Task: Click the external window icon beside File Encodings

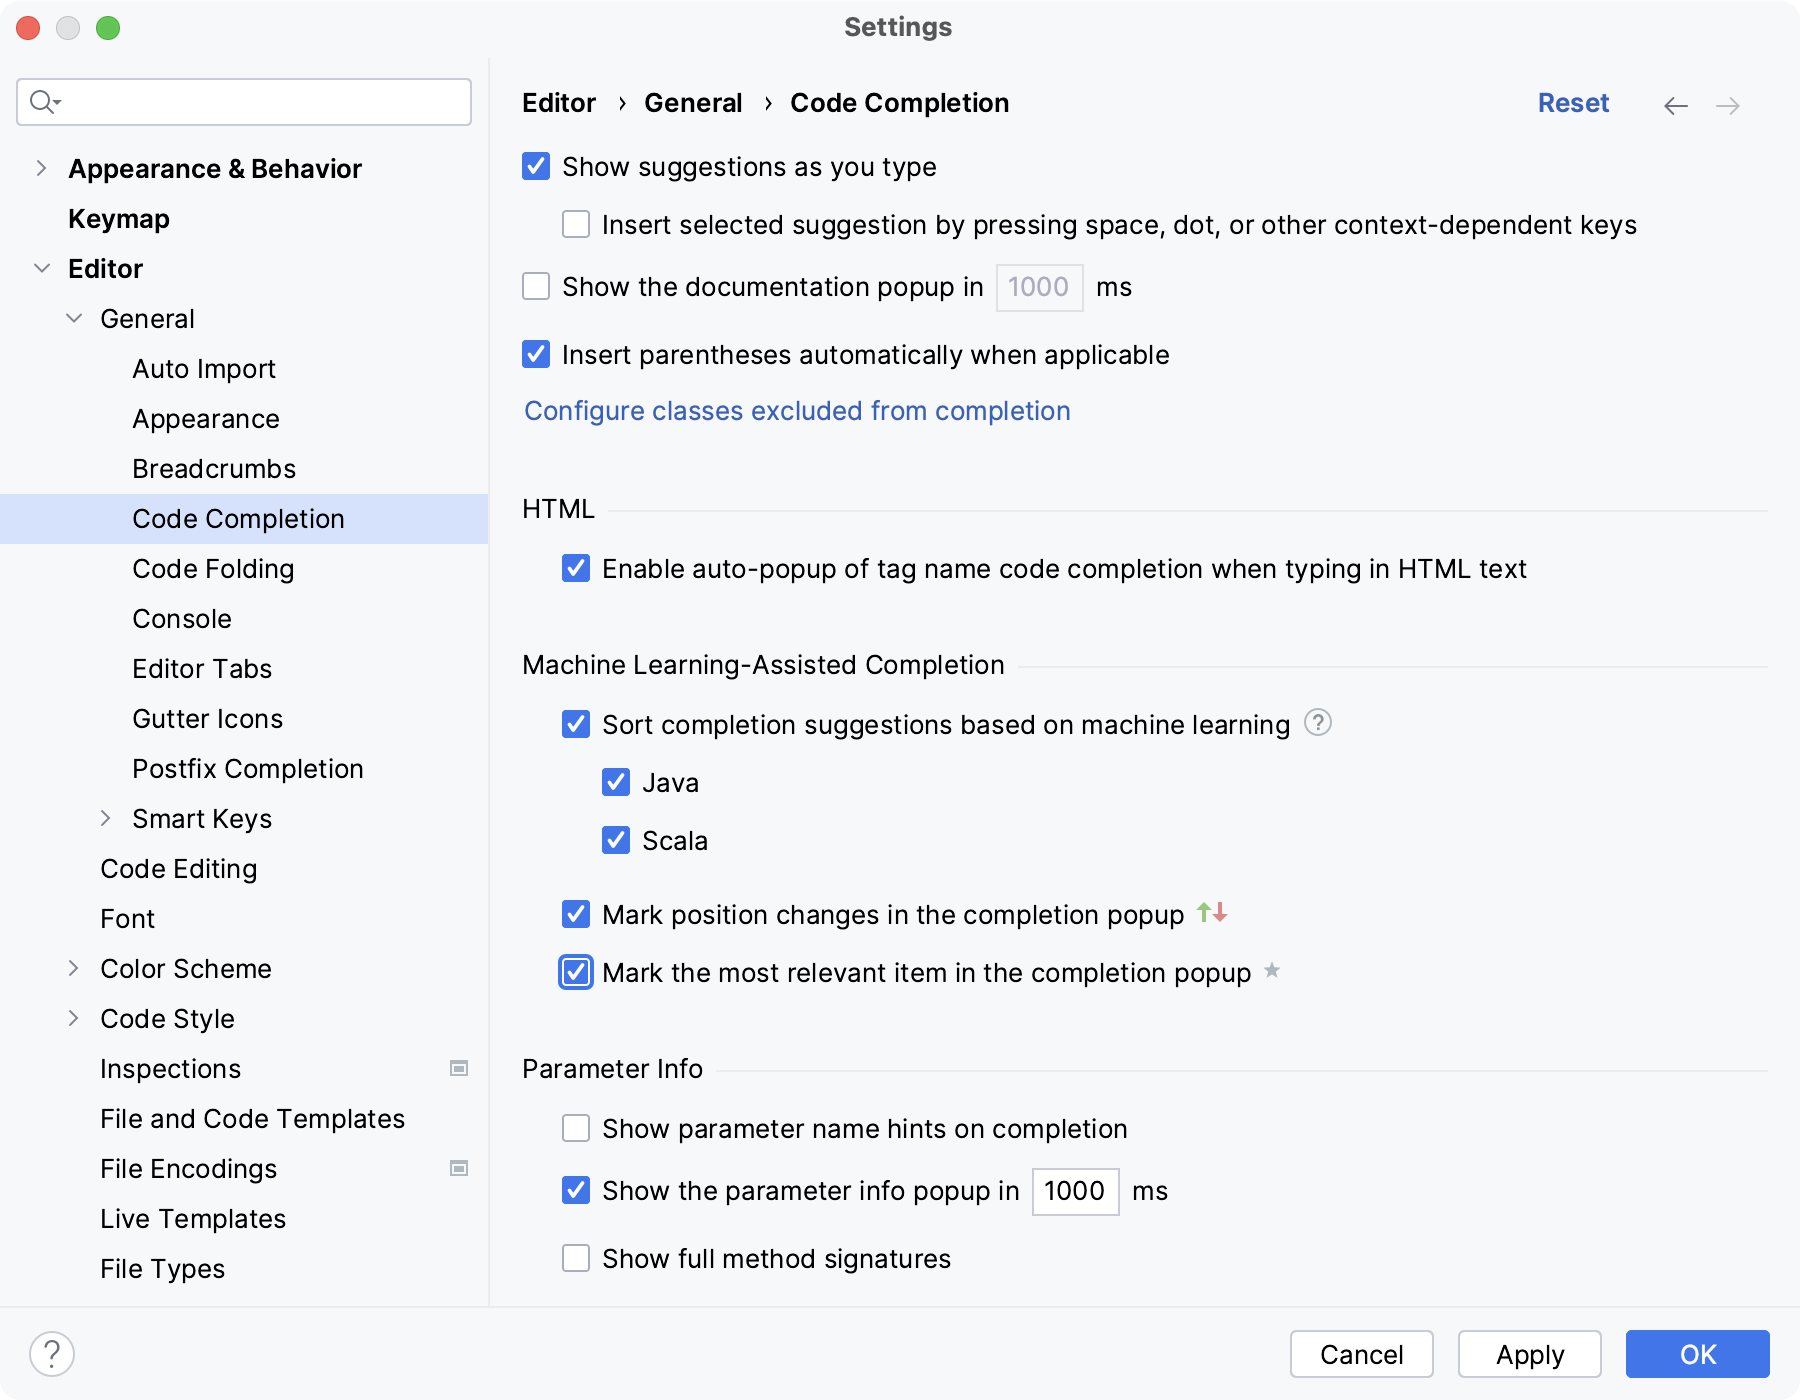Action: tap(458, 1167)
